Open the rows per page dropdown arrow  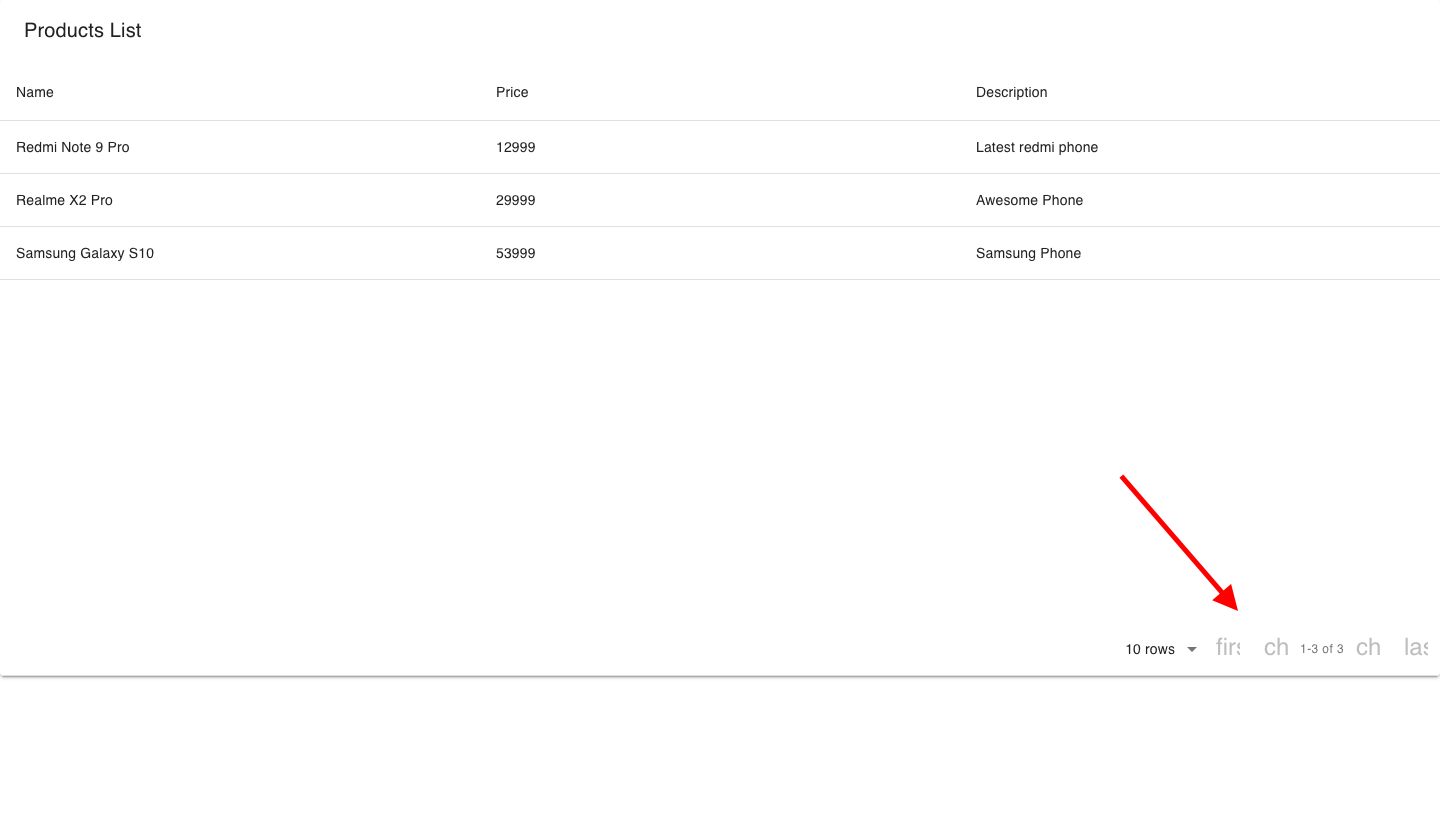(1191, 649)
